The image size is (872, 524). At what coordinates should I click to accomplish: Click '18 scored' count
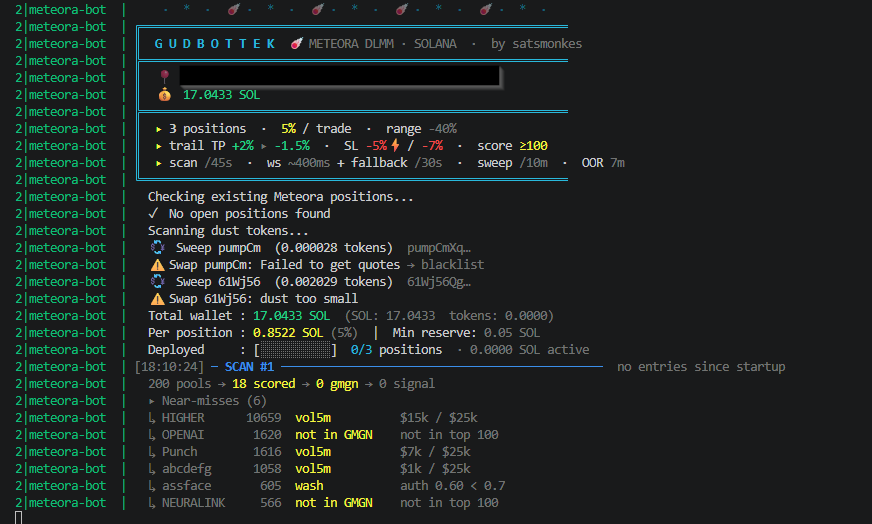pyautogui.click(x=264, y=384)
